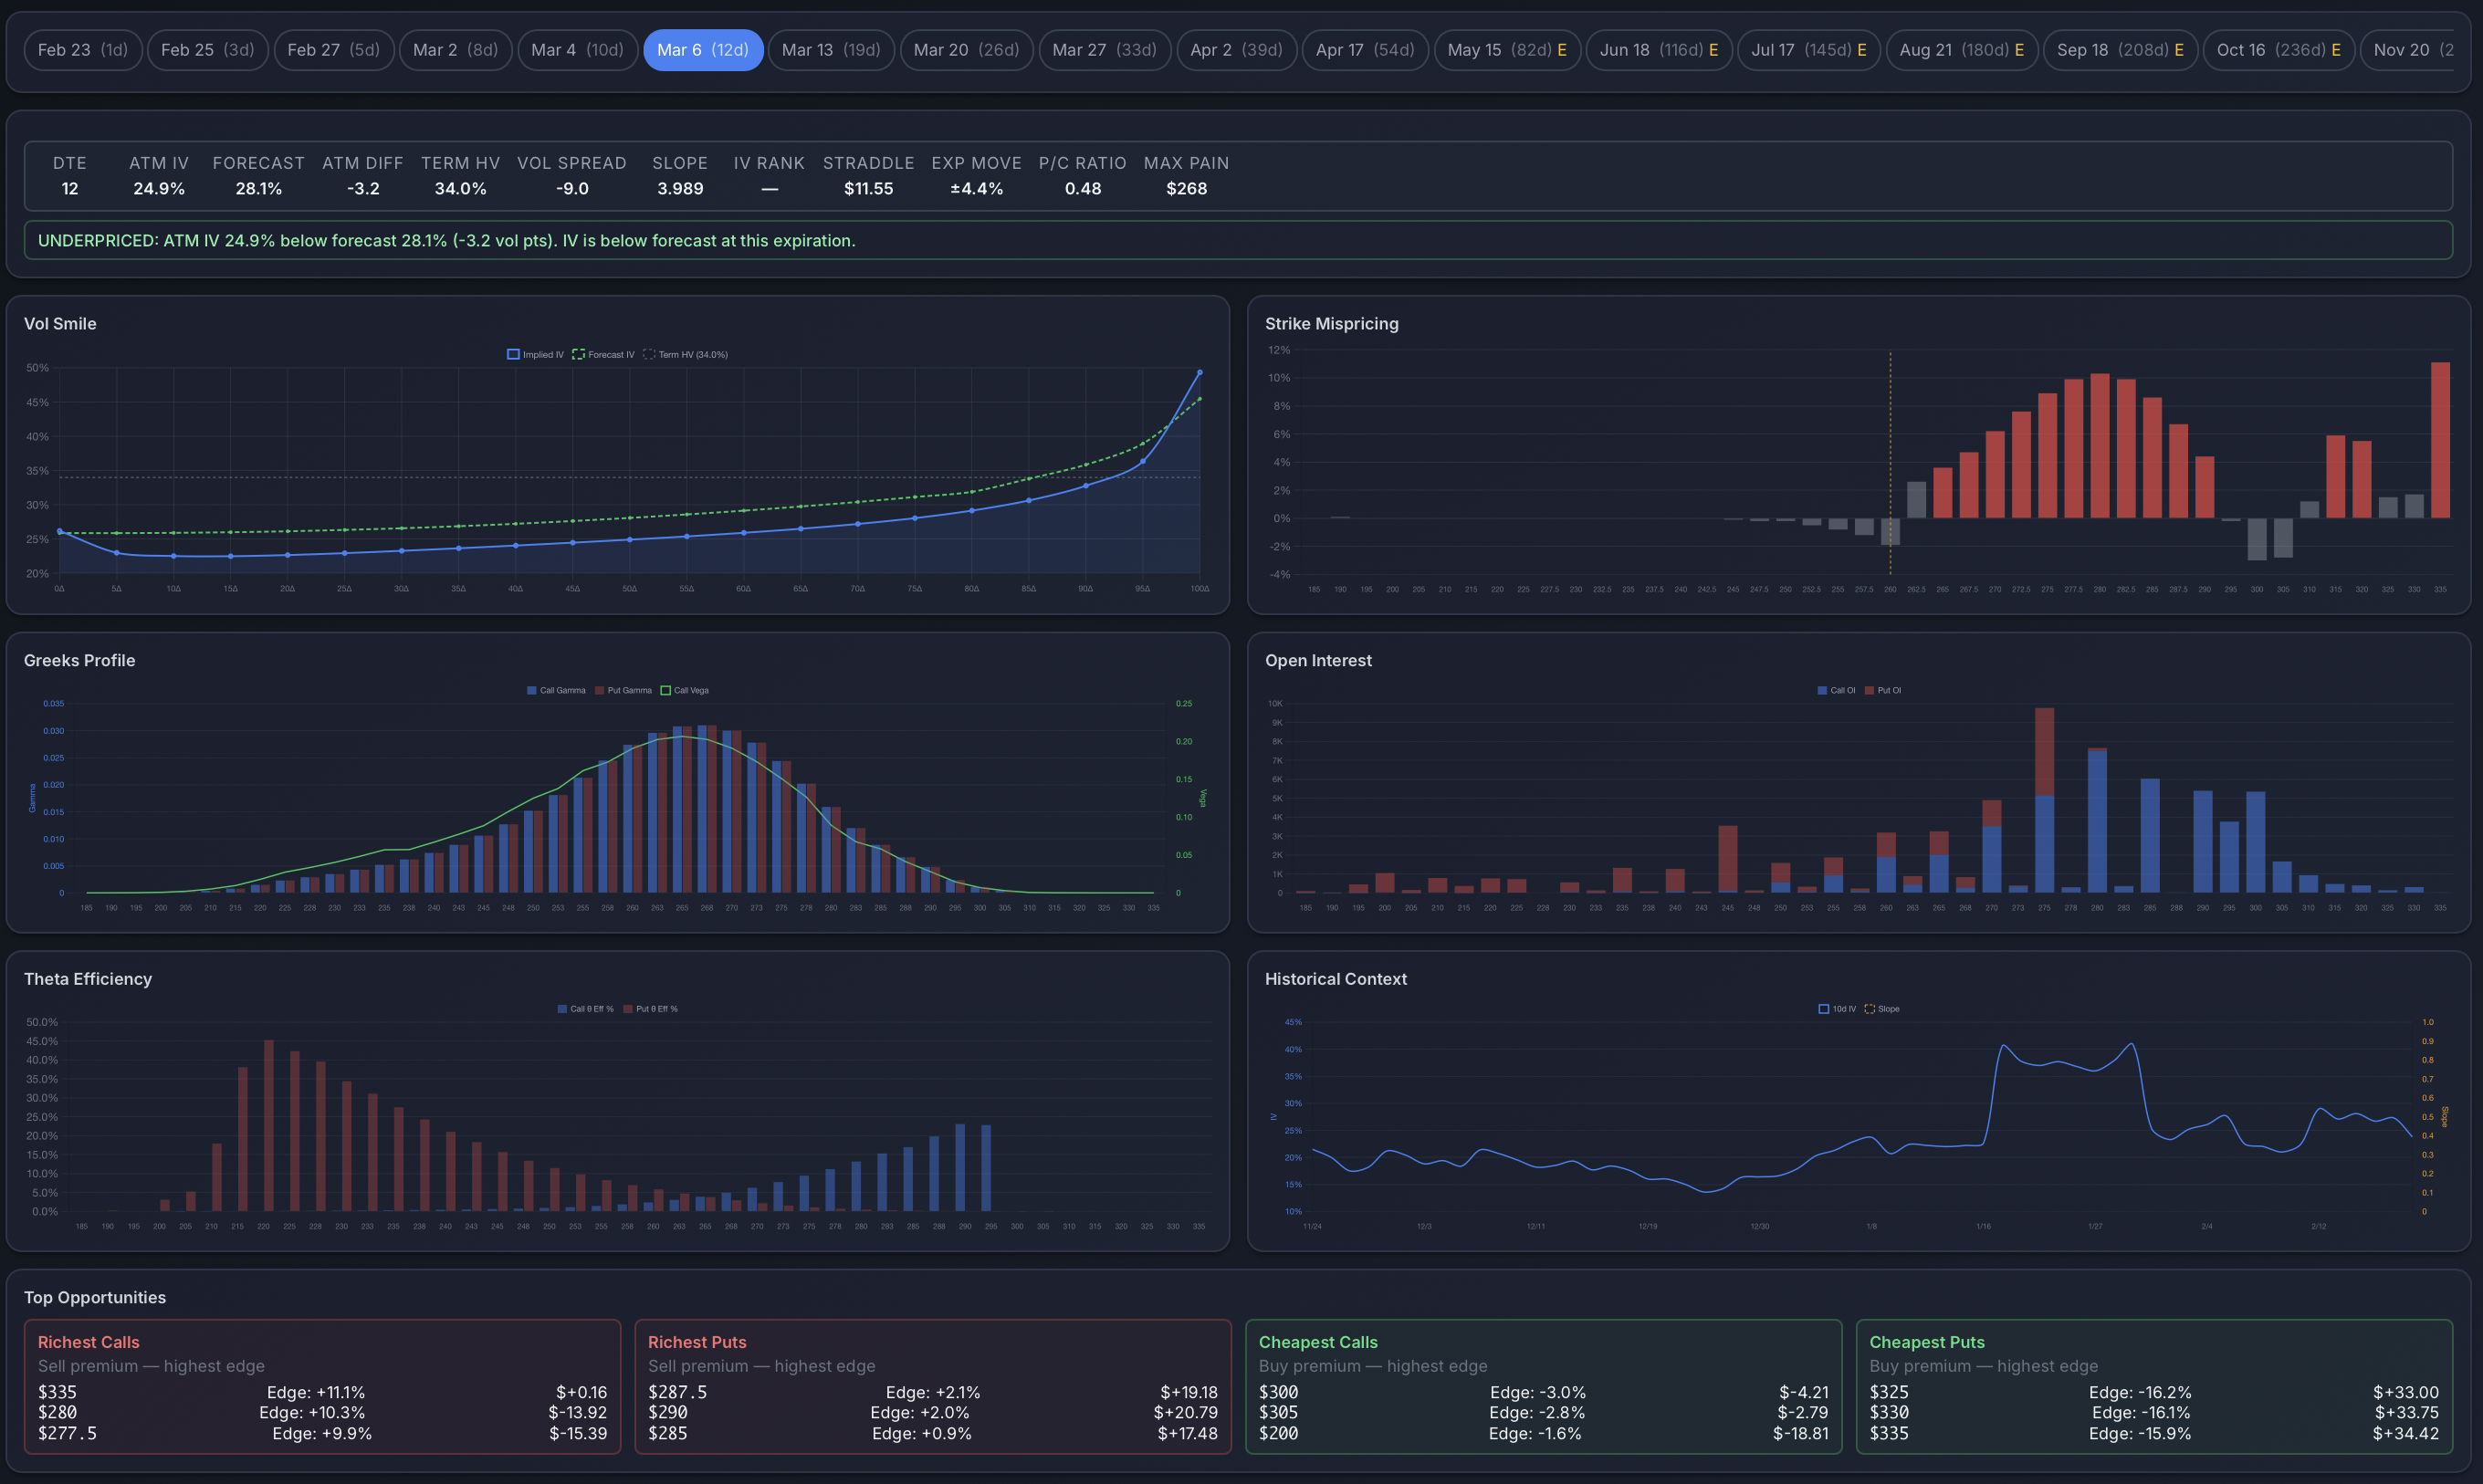Image resolution: width=2483 pixels, height=1484 pixels.
Task: Switch to the Mar 13 (19d) expiration
Action: (831, 49)
